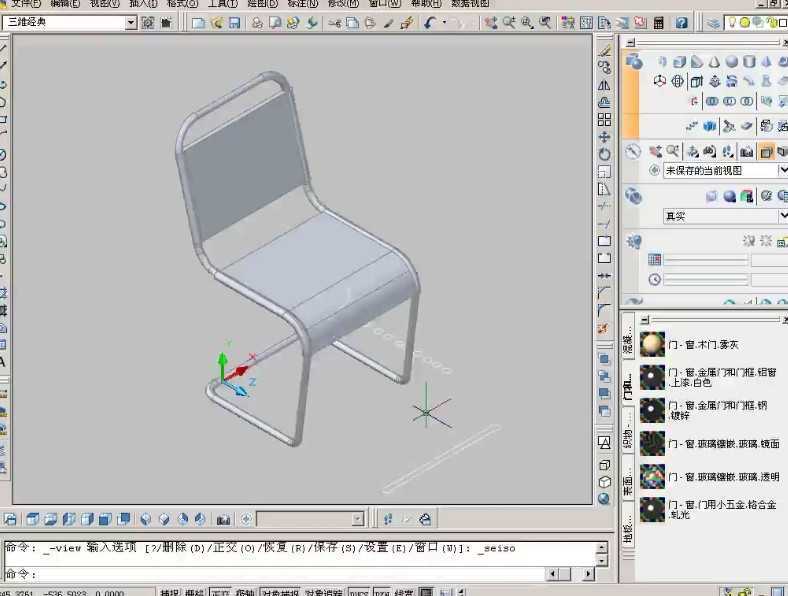Viewport: 788px width, 596px height.
Task: Toggle 正交 ortho mode in status bar
Action: (x=220, y=593)
